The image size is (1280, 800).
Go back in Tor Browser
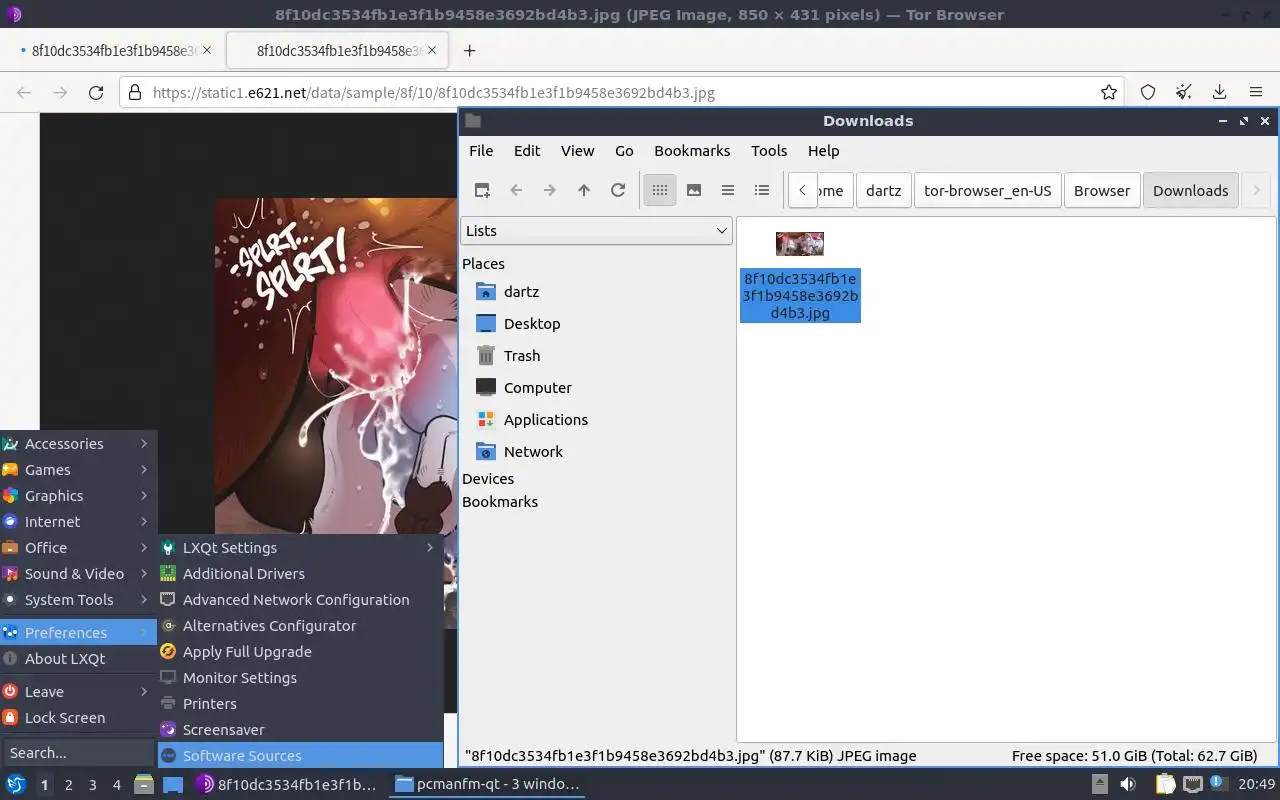tap(24, 92)
